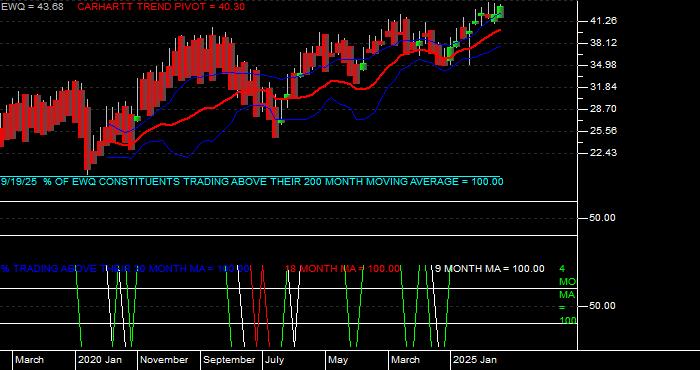Click the 50.00 label of the 200 month panel

pyautogui.click(x=603, y=218)
